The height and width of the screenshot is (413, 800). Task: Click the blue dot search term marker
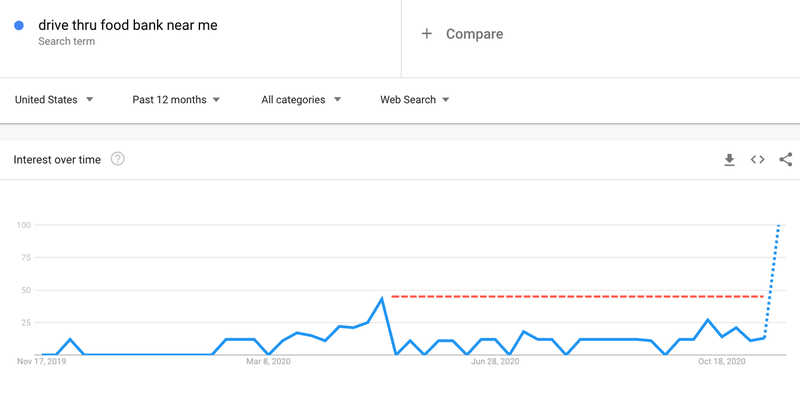click(x=19, y=25)
